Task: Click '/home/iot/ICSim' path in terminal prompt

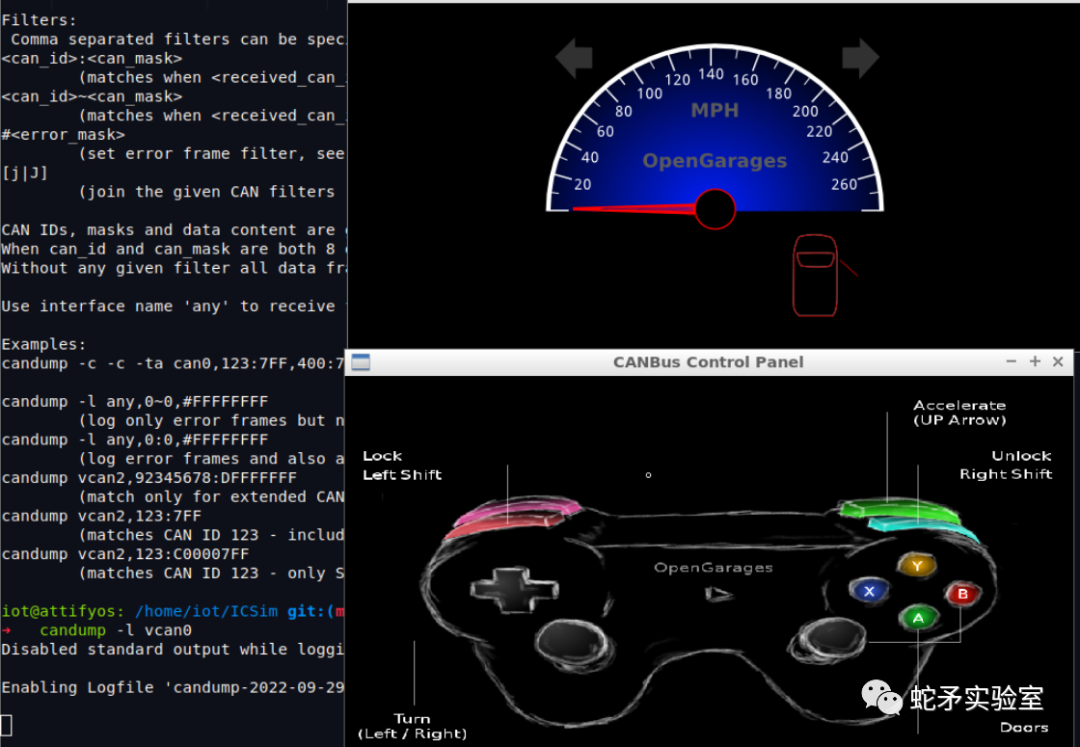Action: (x=206, y=611)
